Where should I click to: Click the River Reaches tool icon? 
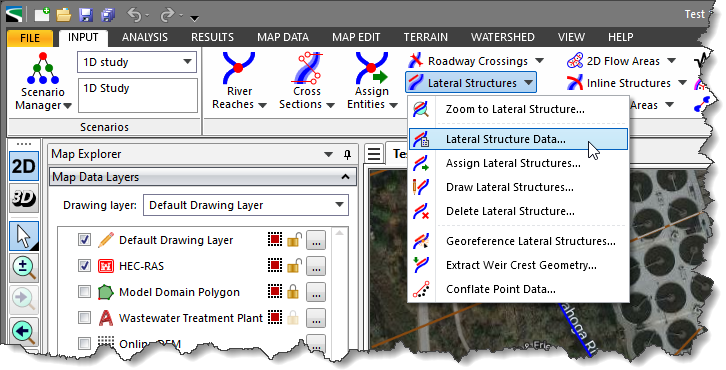tap(239, 68)
